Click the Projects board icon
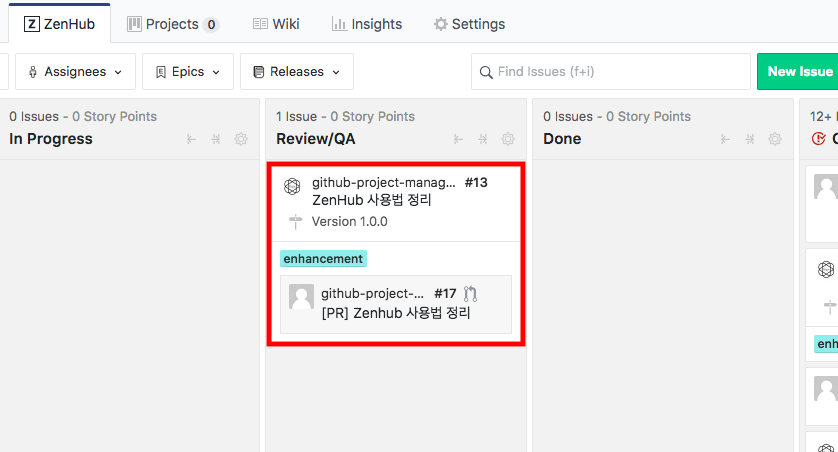Viewport: 838px width, 452px height. [134, 24]
